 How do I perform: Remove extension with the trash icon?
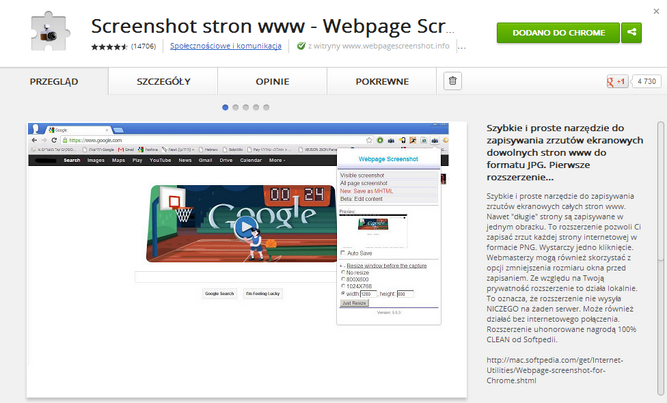click(453, 81)
